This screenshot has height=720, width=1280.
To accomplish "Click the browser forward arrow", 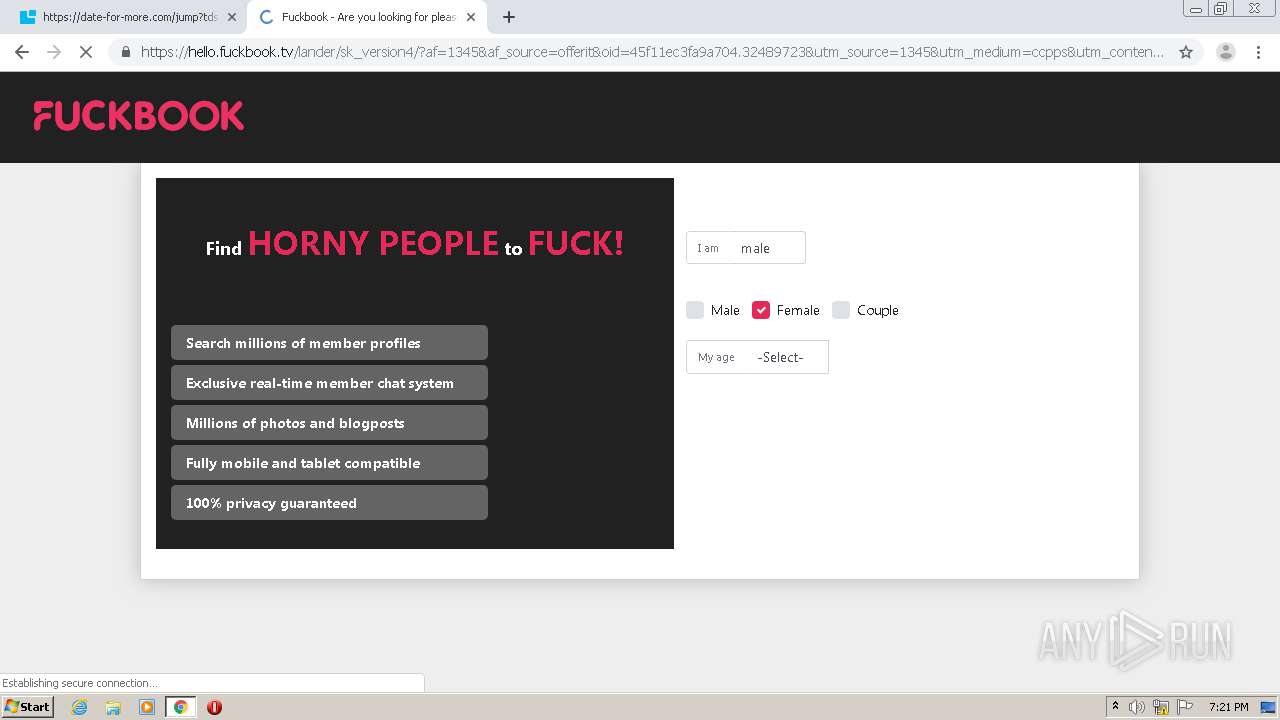I will (54, 52).
